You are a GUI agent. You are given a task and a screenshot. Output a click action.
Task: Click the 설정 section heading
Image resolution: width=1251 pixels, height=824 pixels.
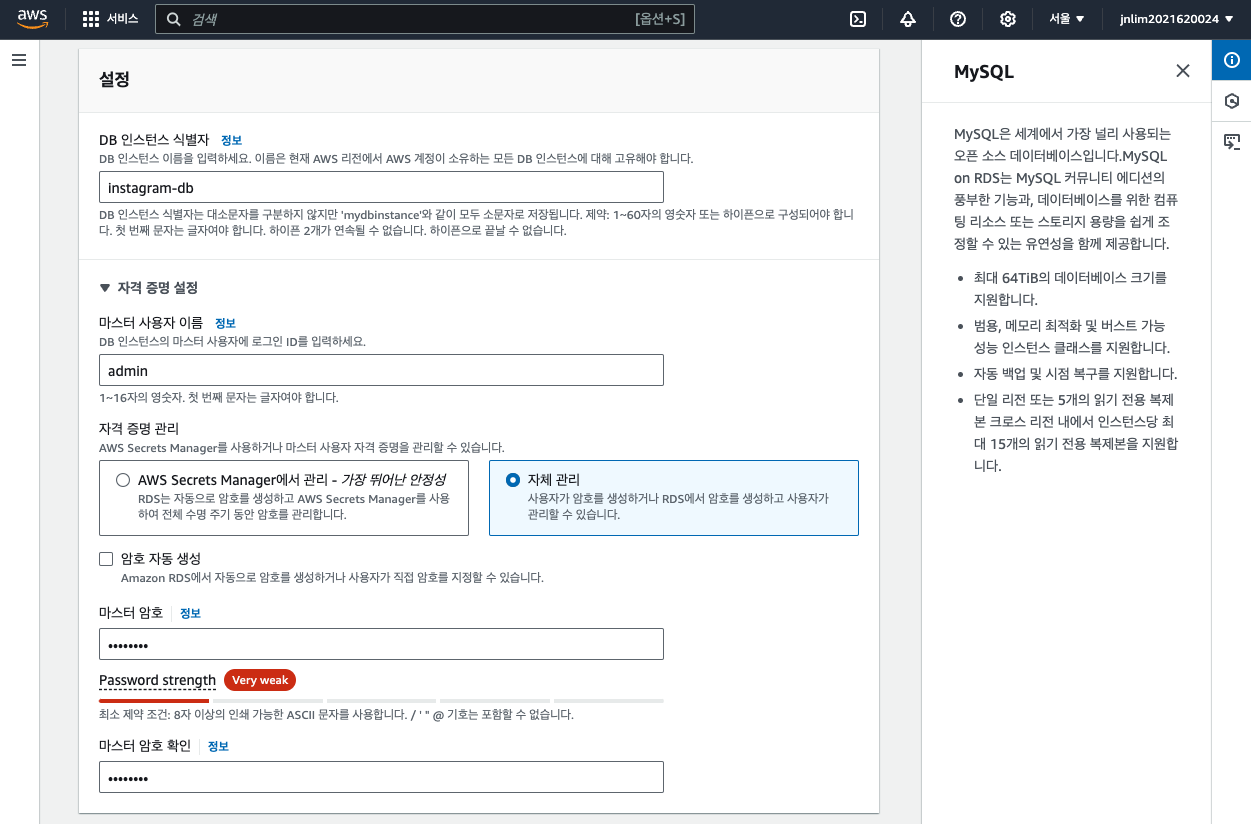114,79
